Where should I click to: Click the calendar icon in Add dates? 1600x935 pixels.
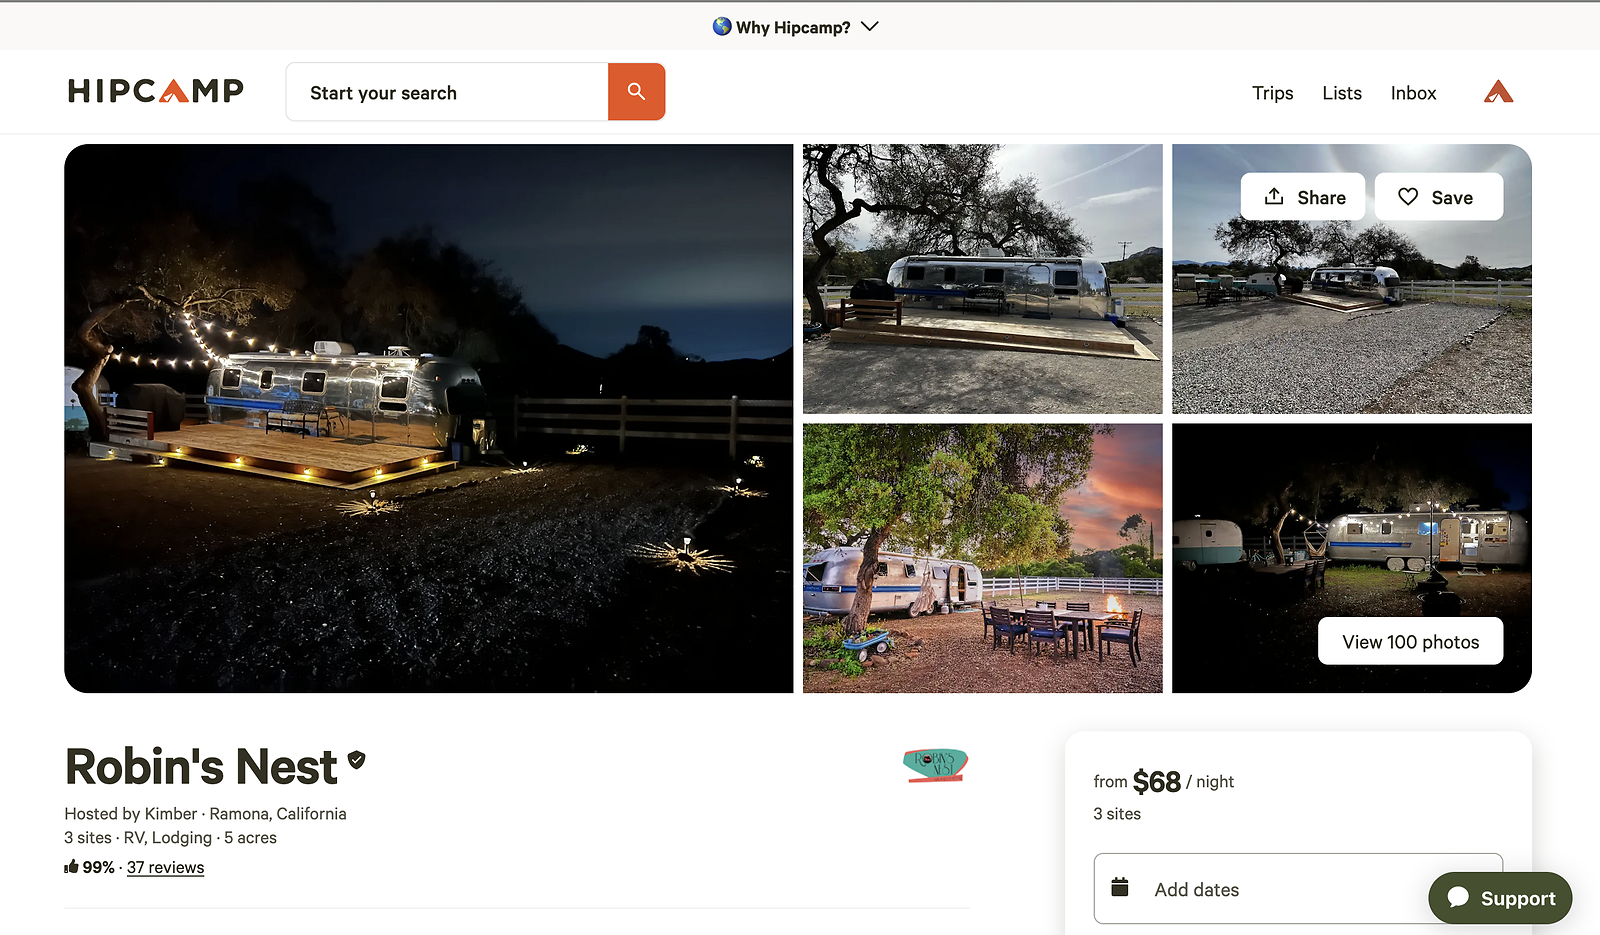(x=1120, y=888)
